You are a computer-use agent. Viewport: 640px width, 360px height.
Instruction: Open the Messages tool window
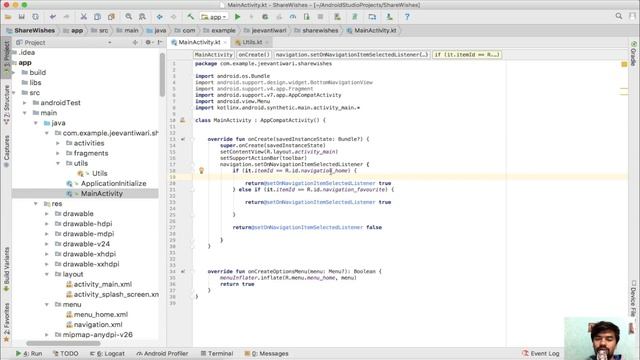tap(266, 353)
